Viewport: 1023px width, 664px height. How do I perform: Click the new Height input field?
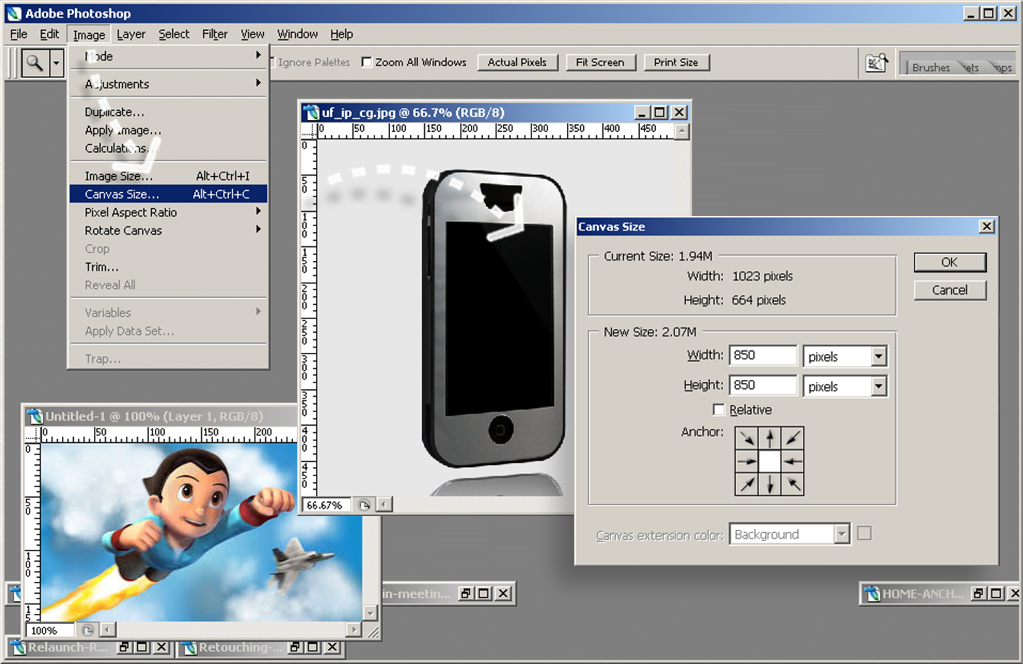763,385
